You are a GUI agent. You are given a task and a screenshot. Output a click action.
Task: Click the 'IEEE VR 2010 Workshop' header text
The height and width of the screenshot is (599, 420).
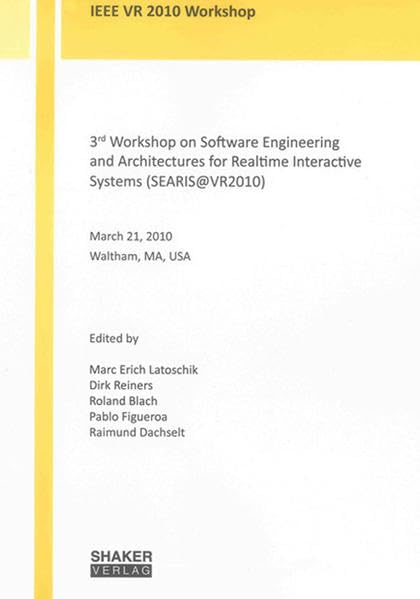(172, 12)
